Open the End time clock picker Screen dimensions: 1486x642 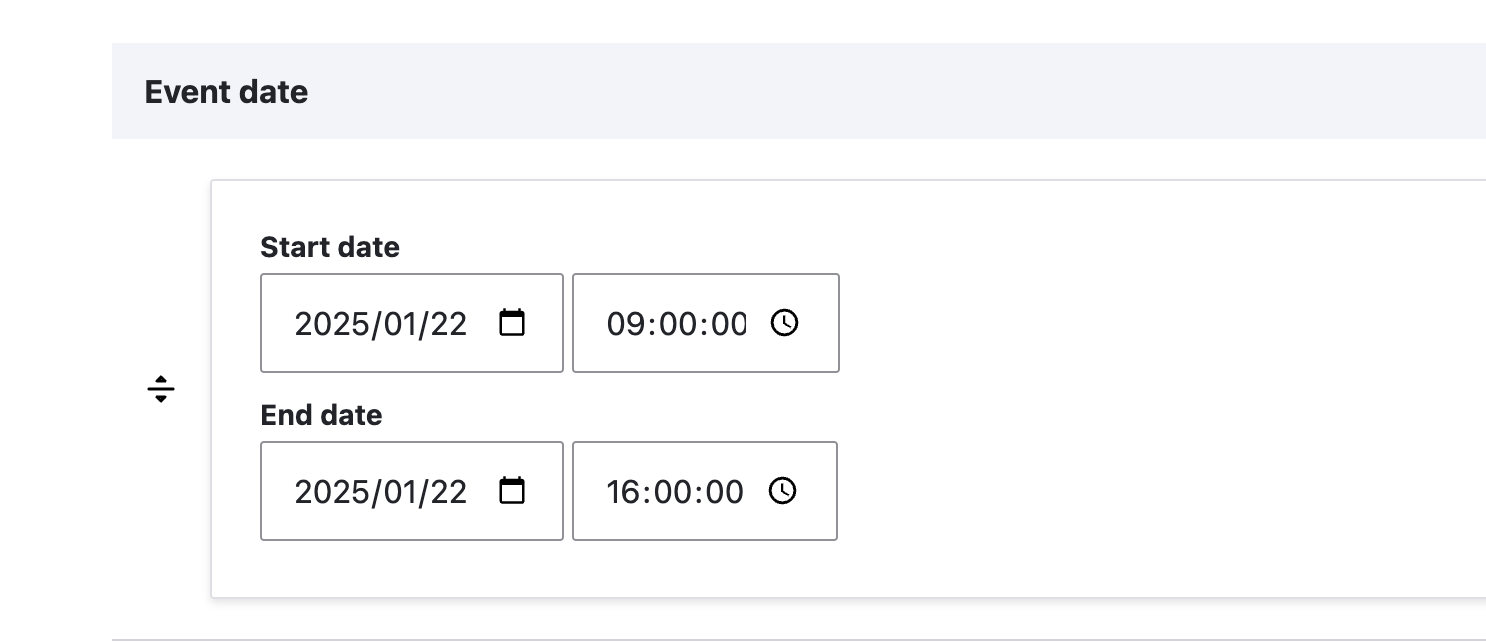[783, 491]
